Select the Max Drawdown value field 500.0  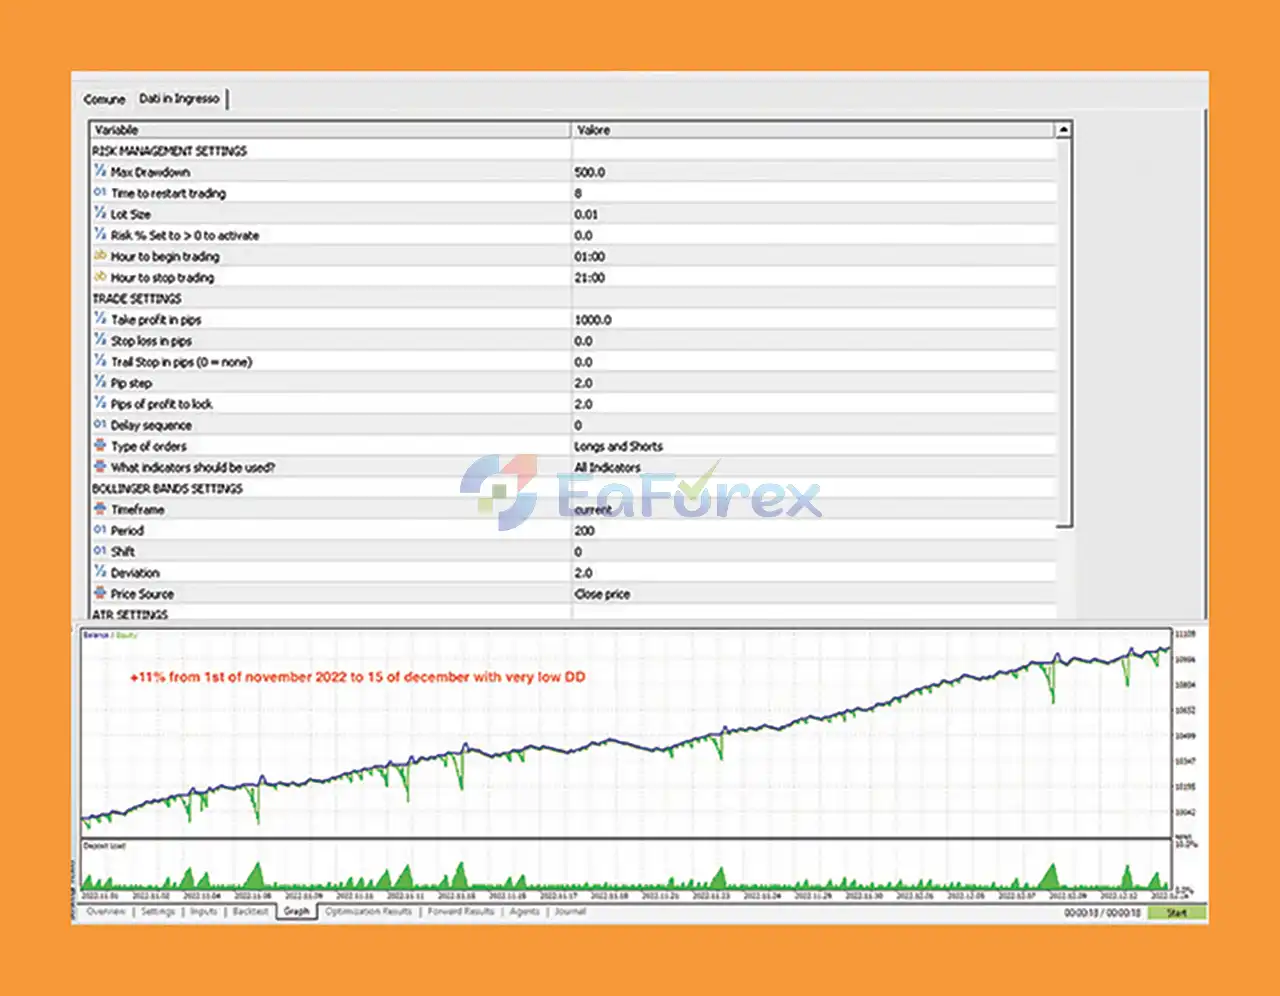[x=590, y=172]
